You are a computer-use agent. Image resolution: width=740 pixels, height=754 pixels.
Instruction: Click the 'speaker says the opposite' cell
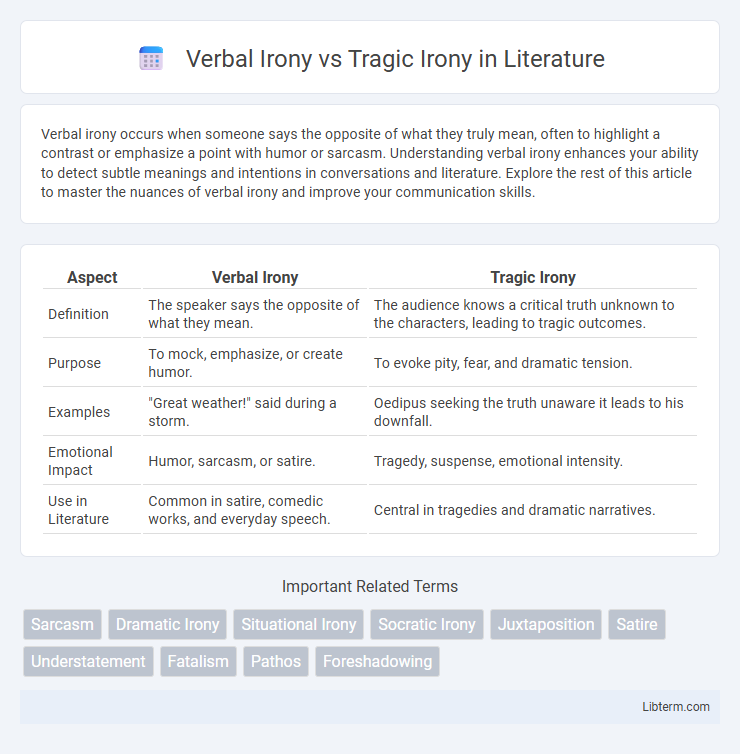(255, 314)
